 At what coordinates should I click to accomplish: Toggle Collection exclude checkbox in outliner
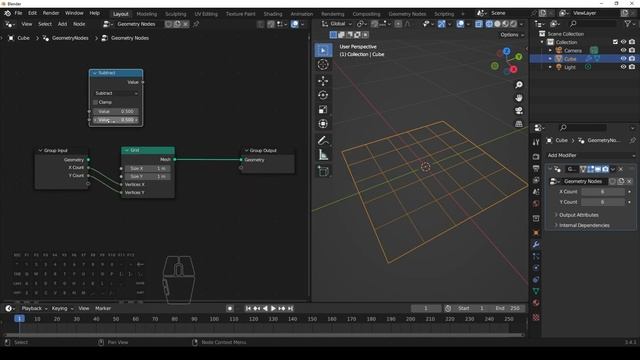[x=615, y=42]
